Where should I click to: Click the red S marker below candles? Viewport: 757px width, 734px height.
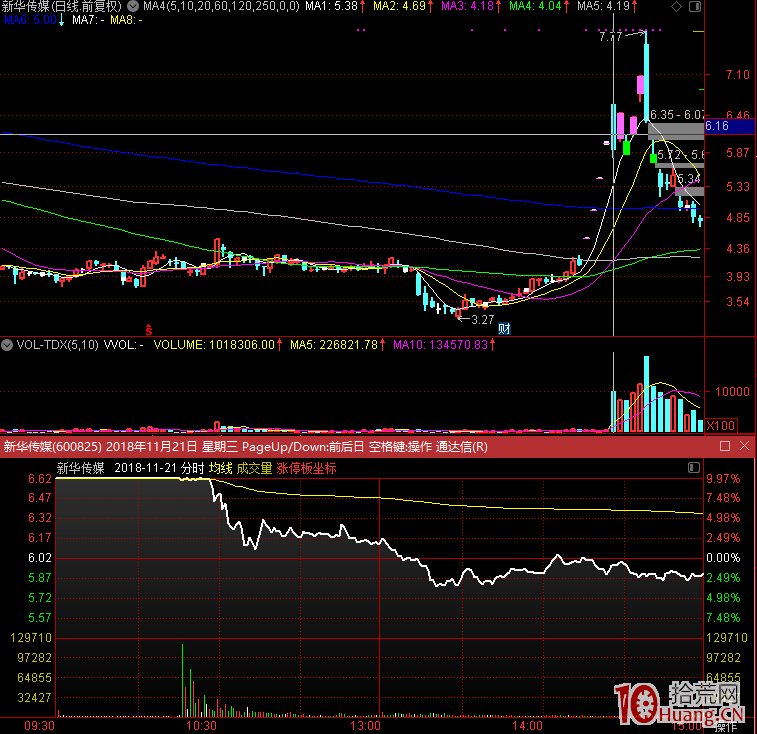point(149,330)
